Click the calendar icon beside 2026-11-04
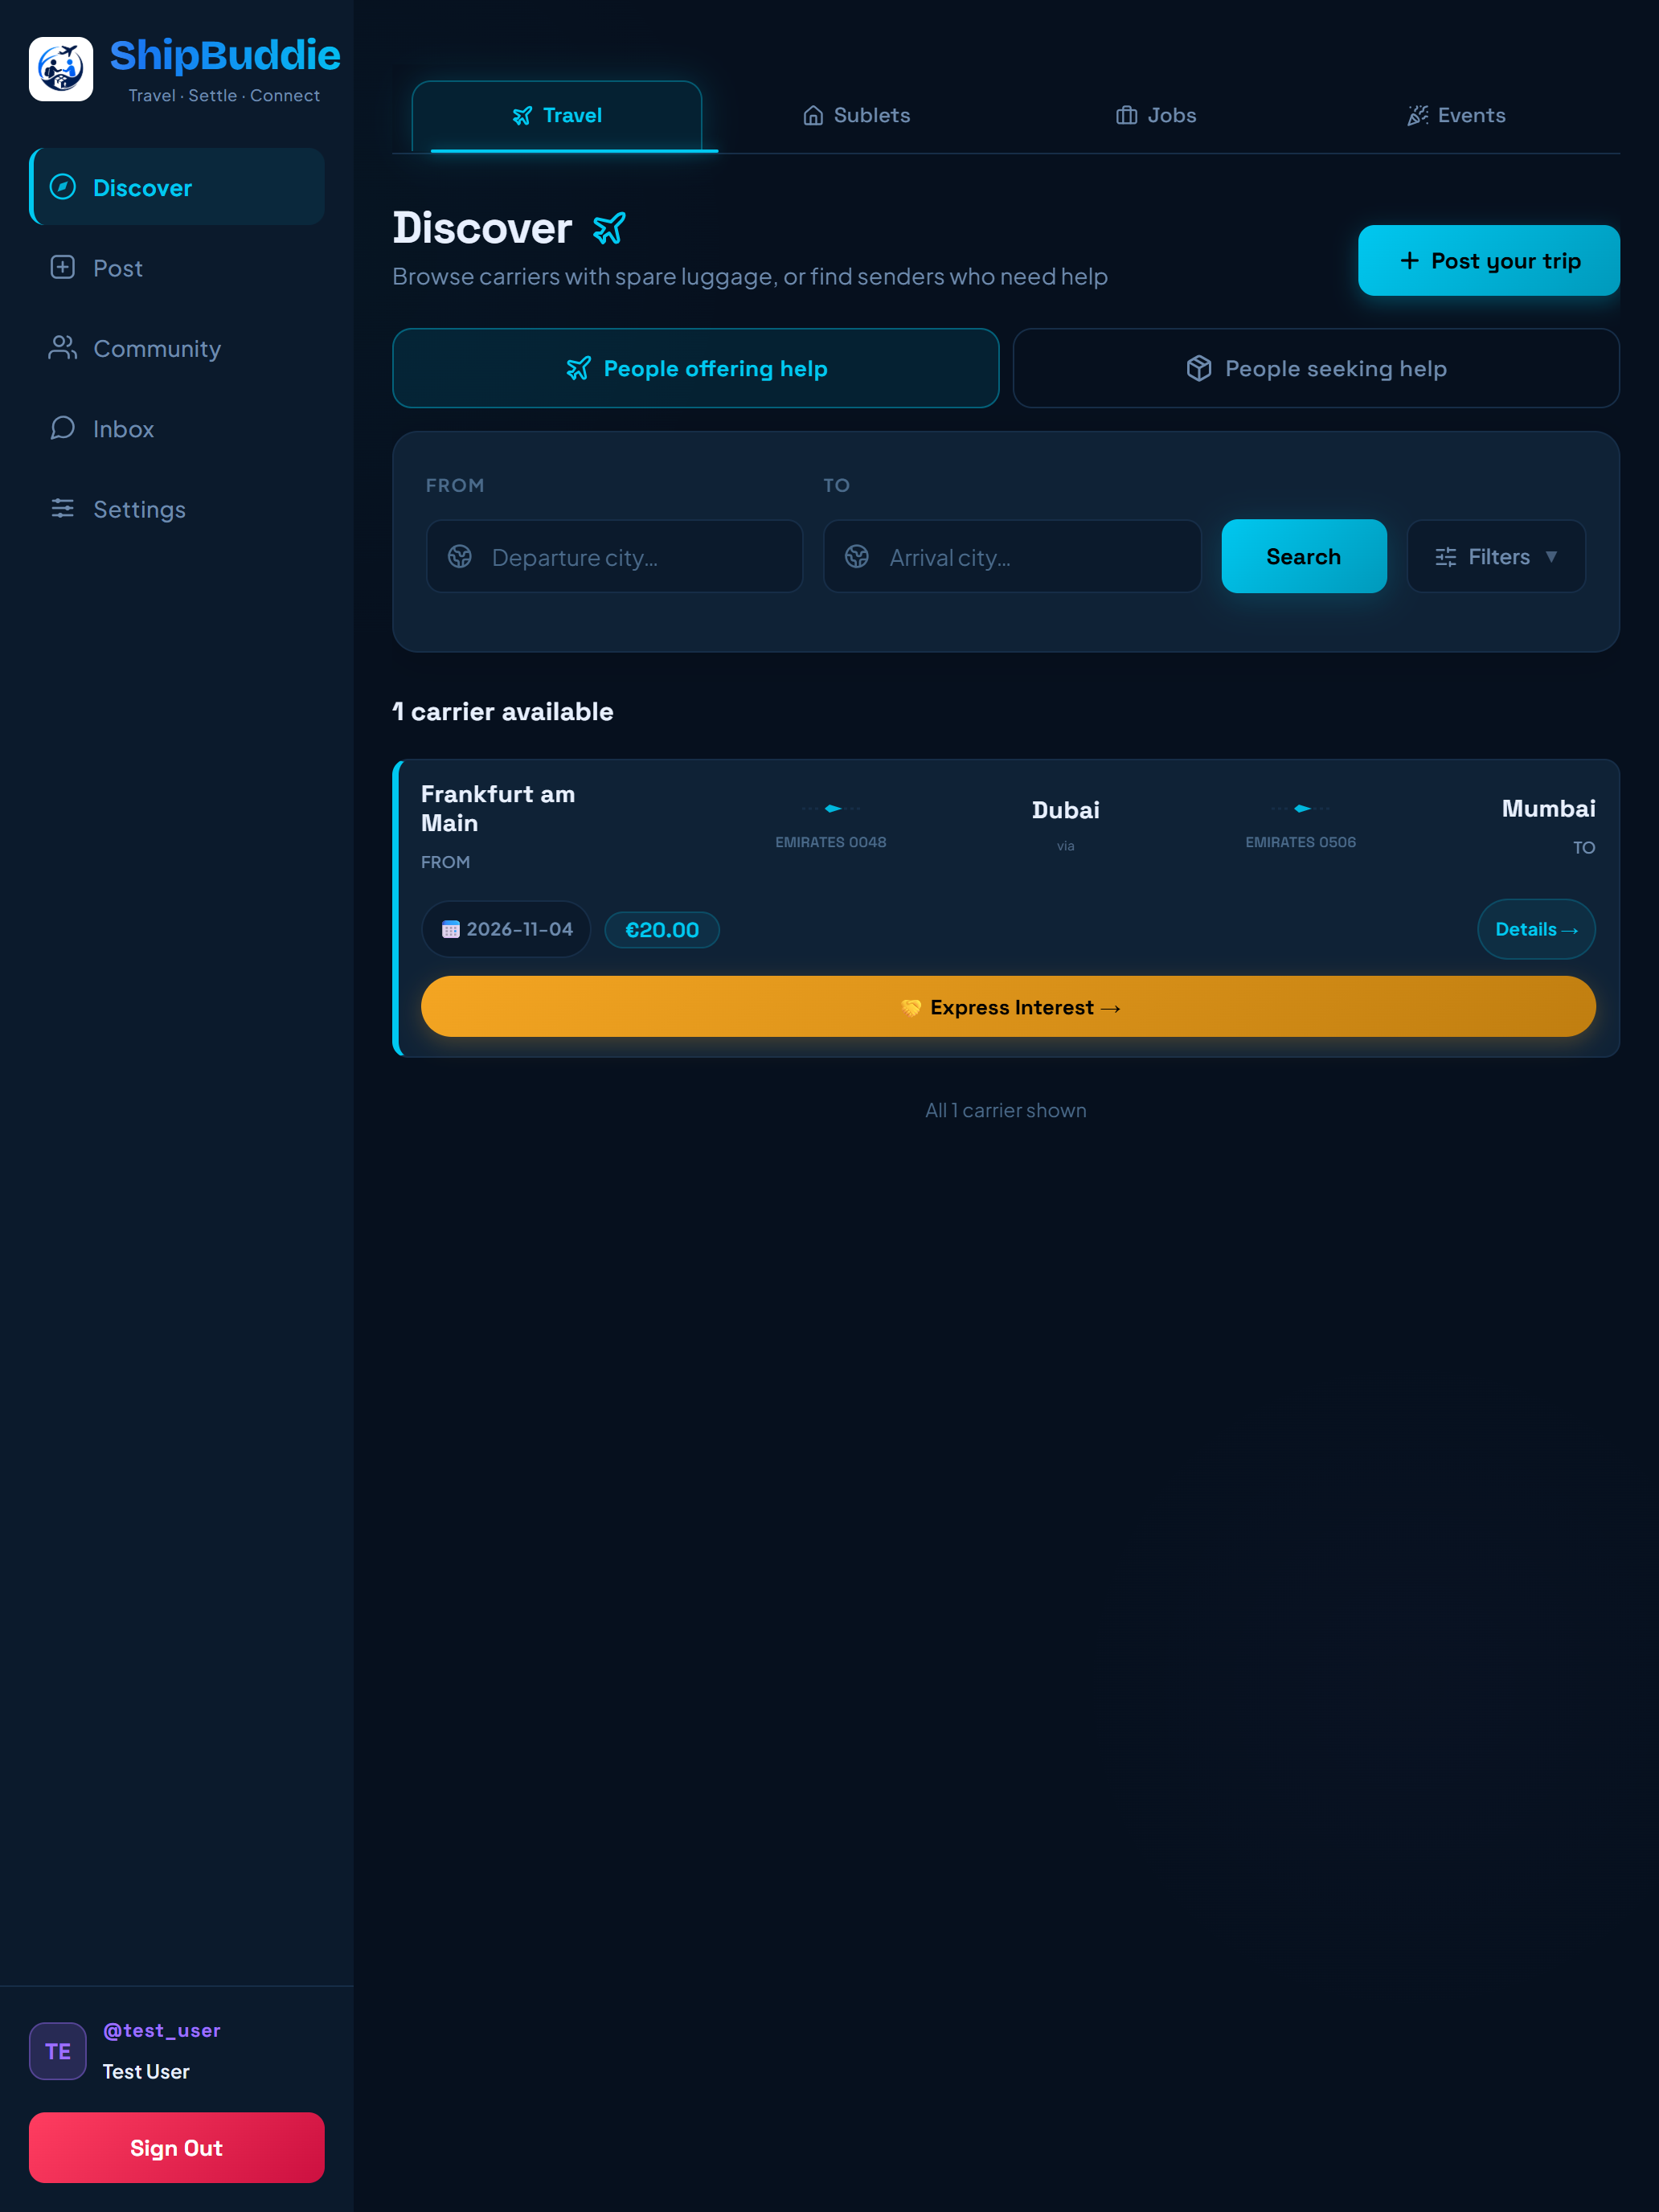Viewport: 1659px width, 2212px height. (451, 930)
